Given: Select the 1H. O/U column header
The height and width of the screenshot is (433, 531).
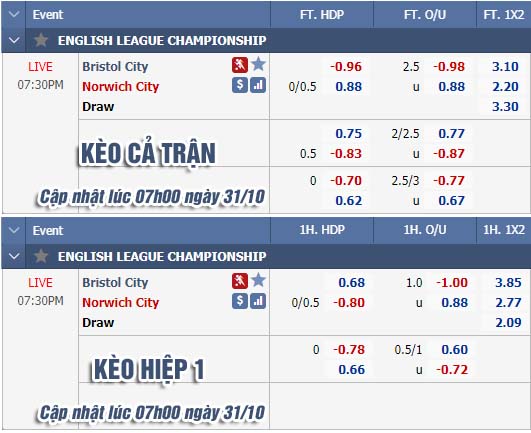Looking at the screenshot, I should click(x=425, y=230).
